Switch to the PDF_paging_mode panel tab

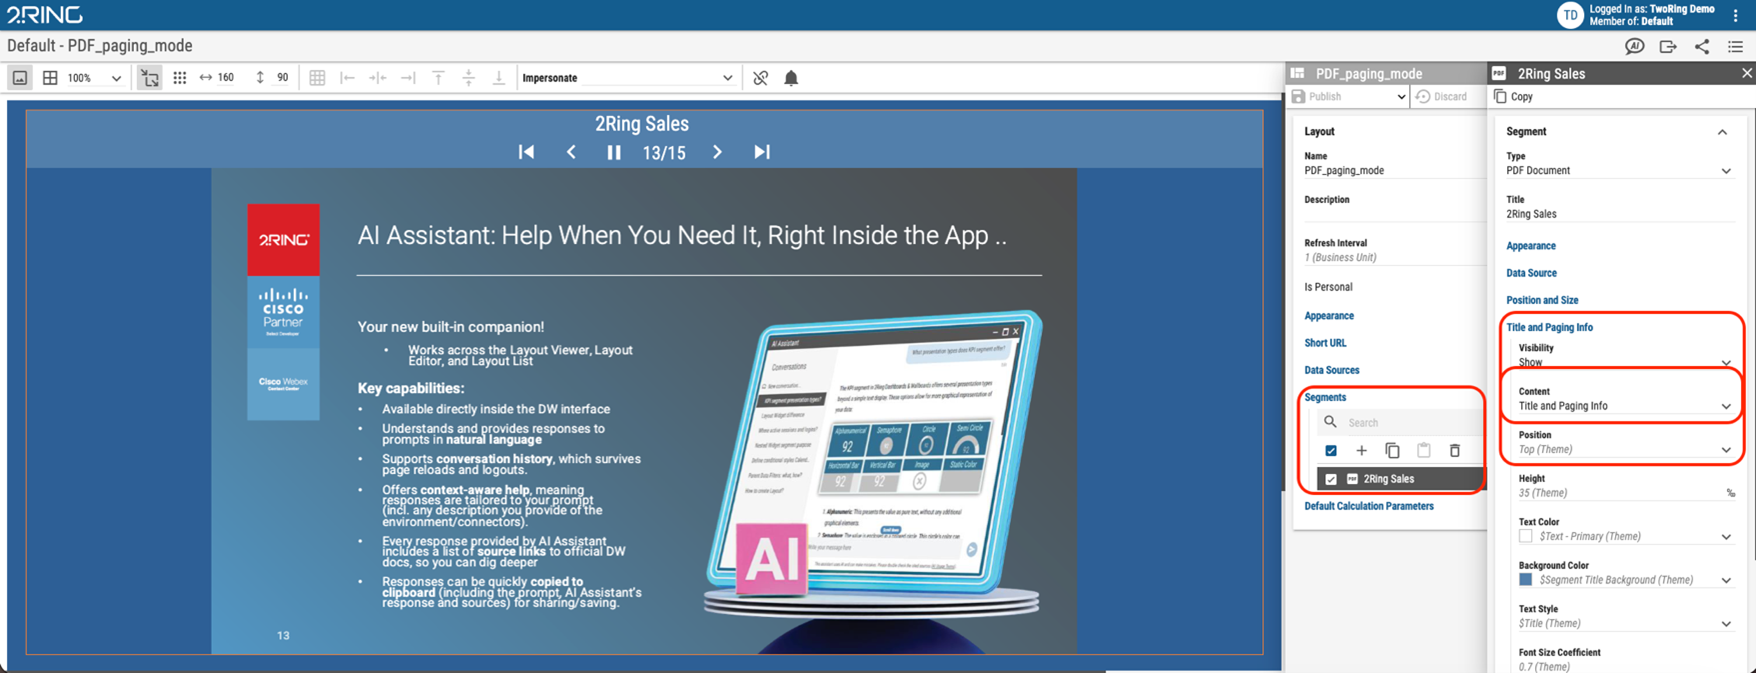[1387, 73]
